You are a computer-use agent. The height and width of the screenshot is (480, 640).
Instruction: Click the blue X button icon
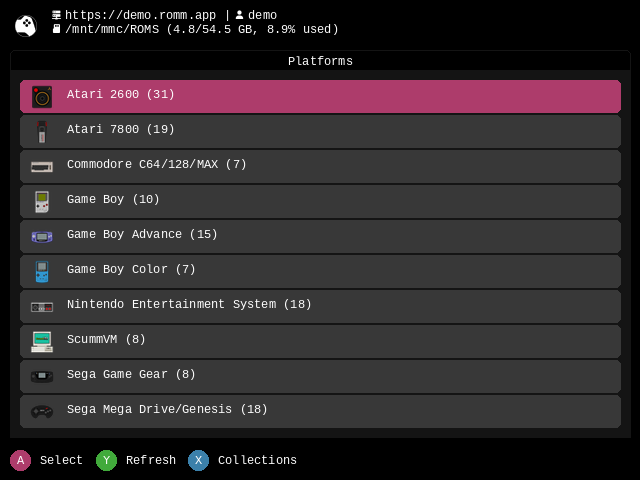point(198,460)
